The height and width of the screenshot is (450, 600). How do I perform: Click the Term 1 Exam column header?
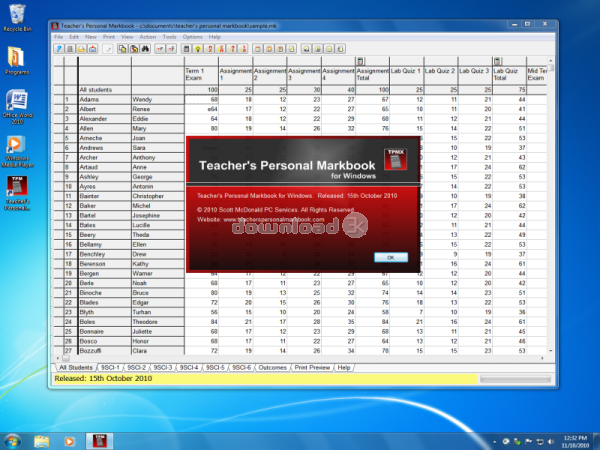(201, 75)
